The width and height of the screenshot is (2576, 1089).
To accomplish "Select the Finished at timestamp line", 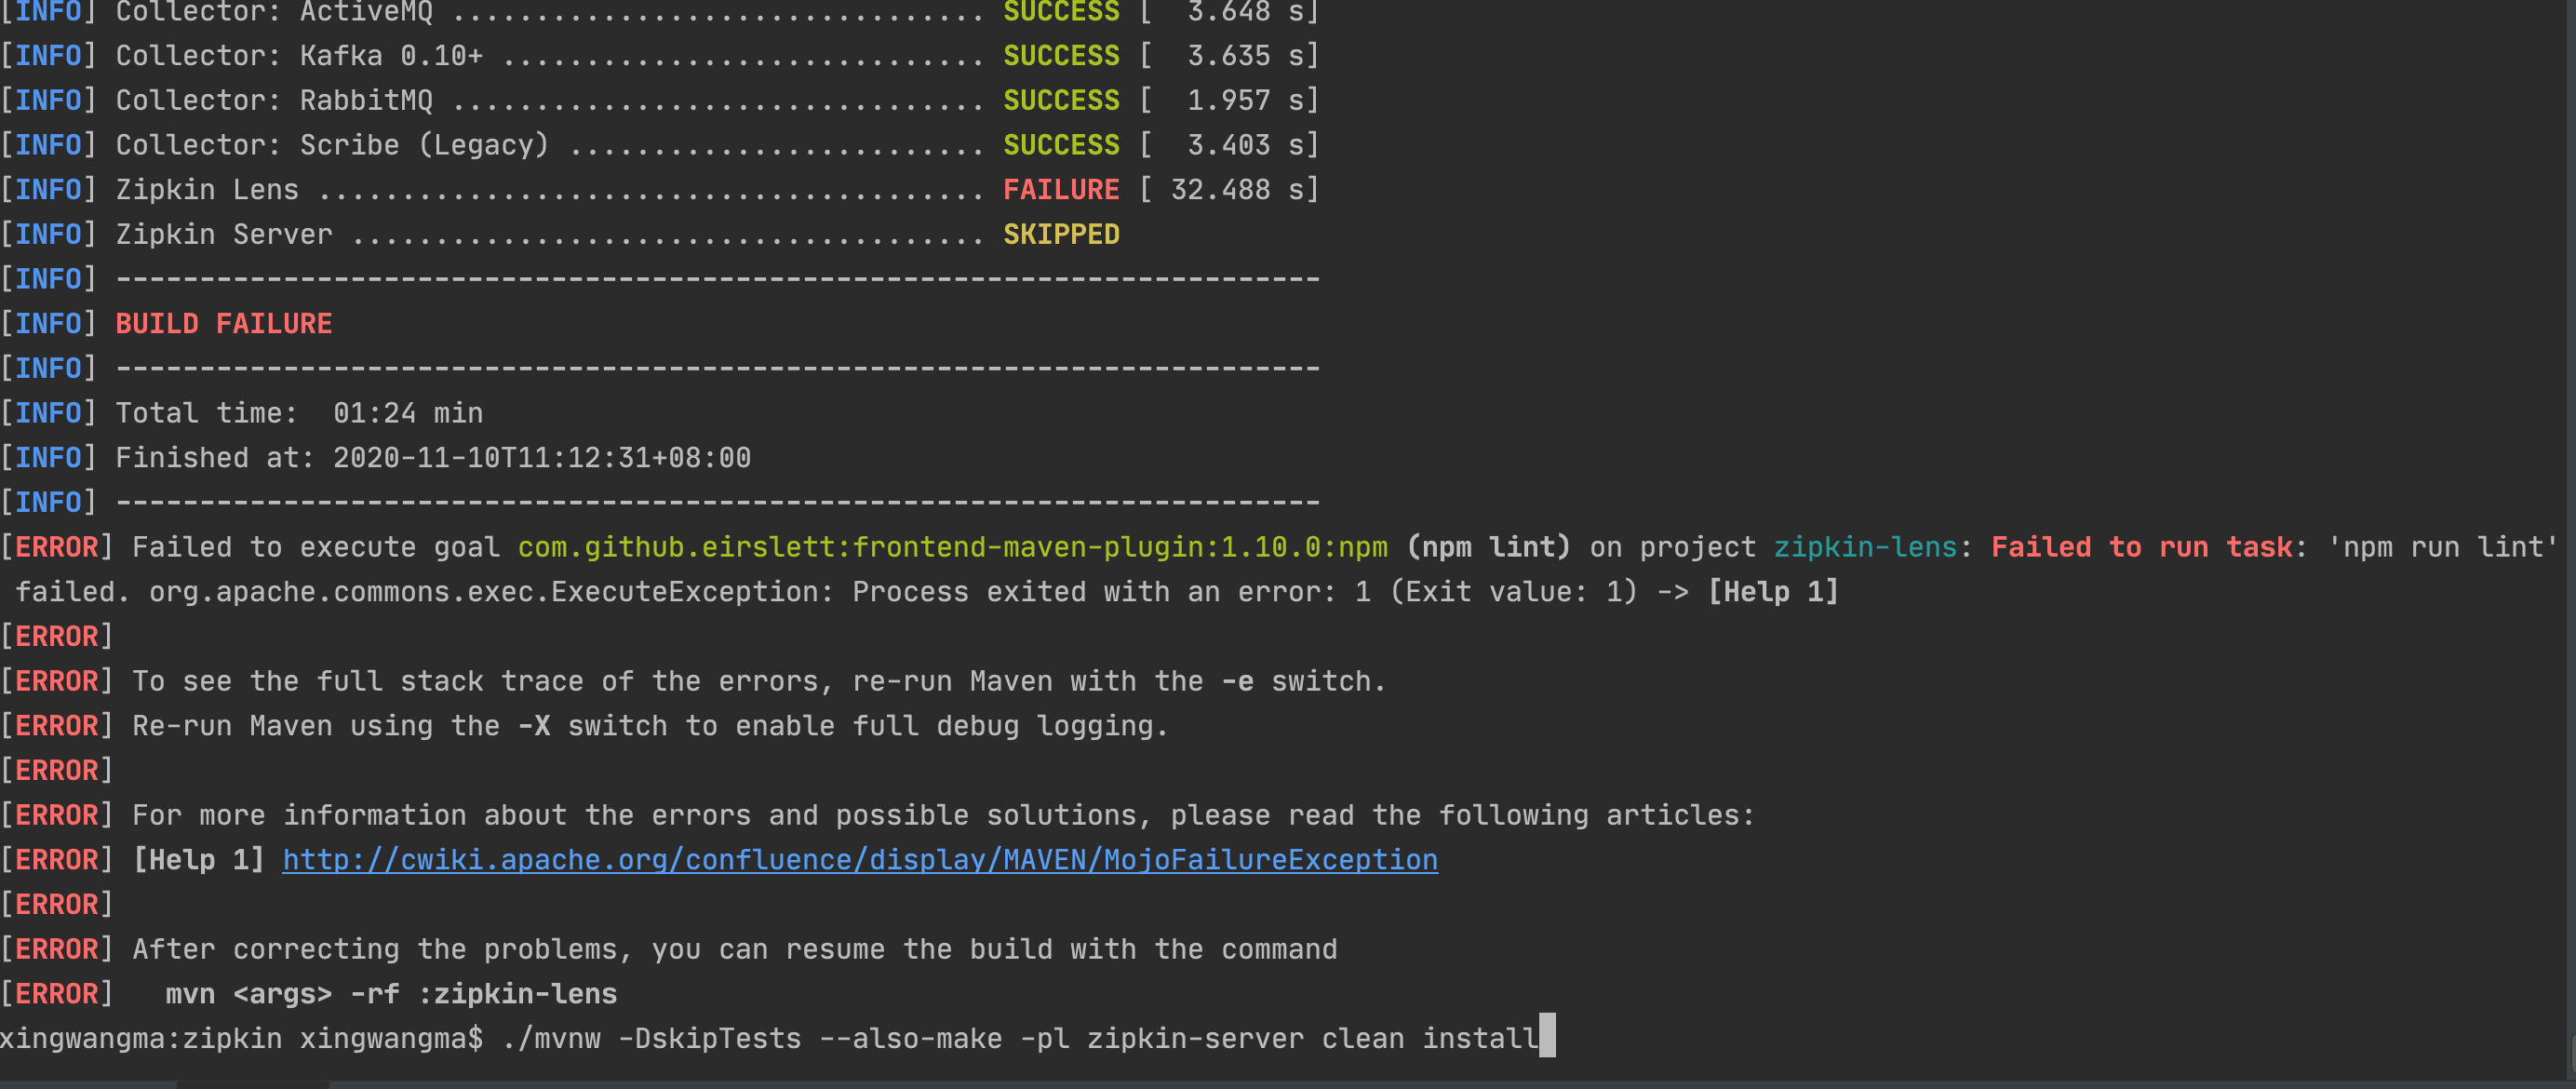I will (430, 457).
